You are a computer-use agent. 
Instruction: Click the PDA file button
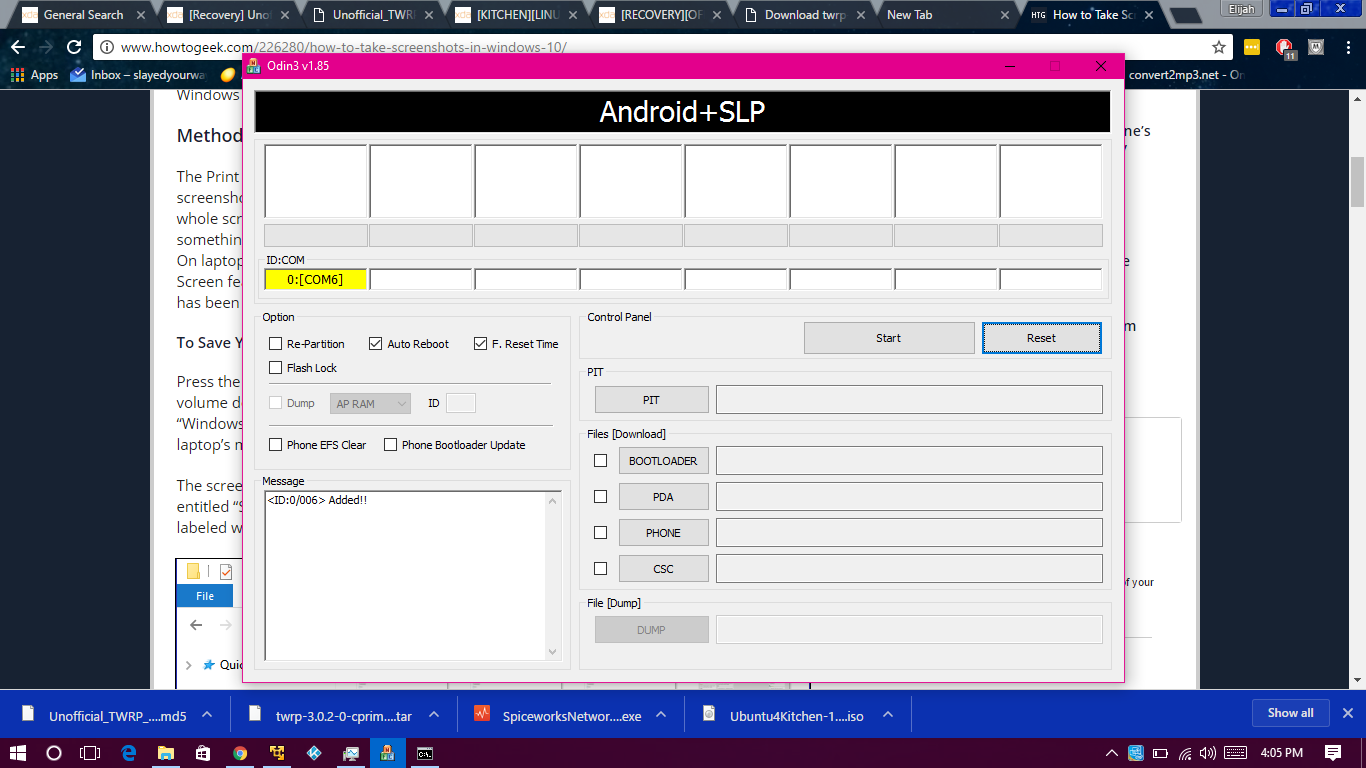[x=663, y=497]
